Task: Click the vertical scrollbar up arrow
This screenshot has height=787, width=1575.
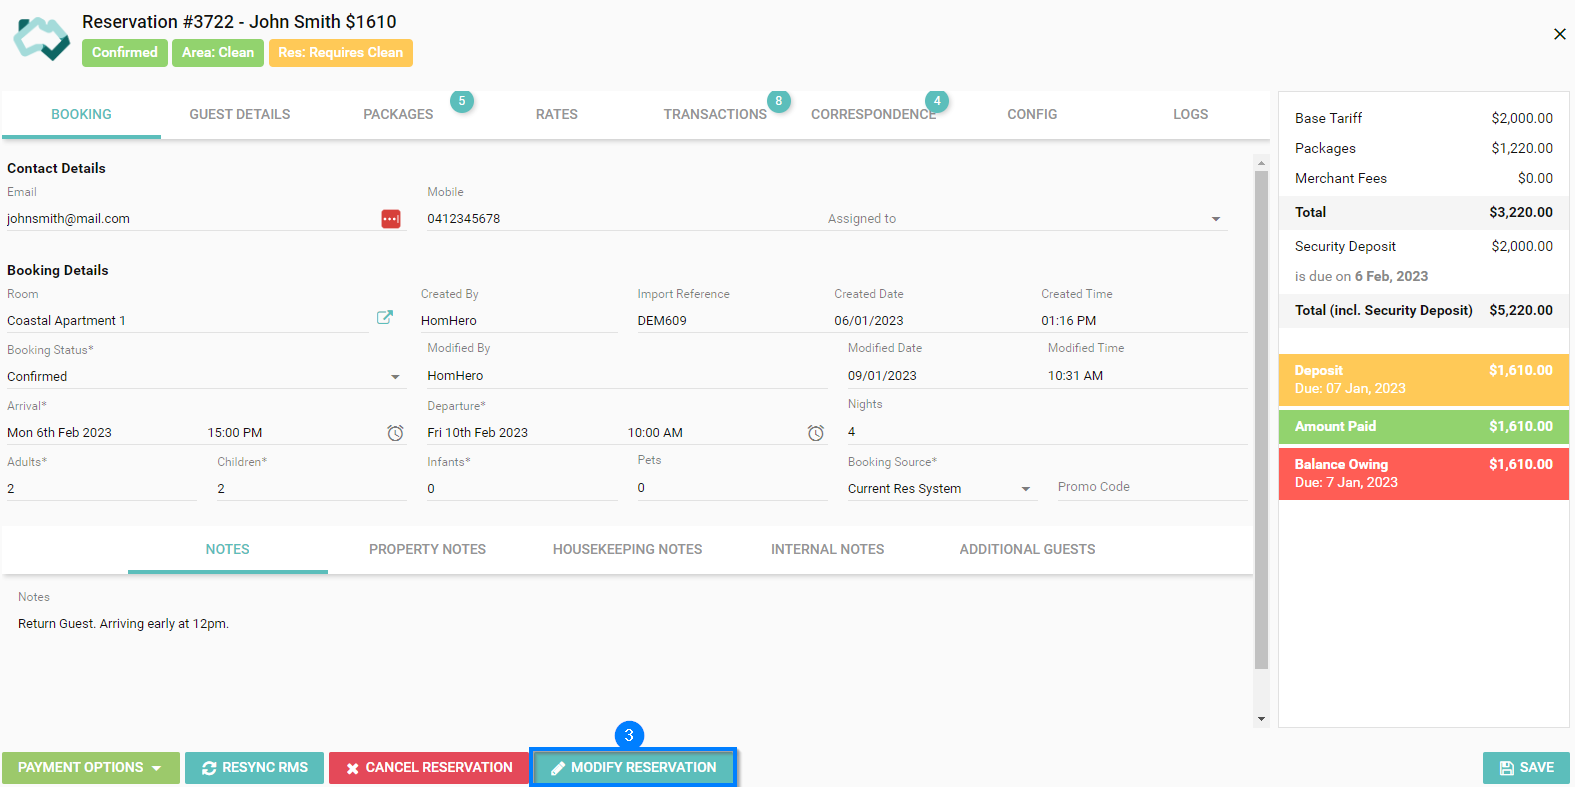Action: pos(1261,162)
